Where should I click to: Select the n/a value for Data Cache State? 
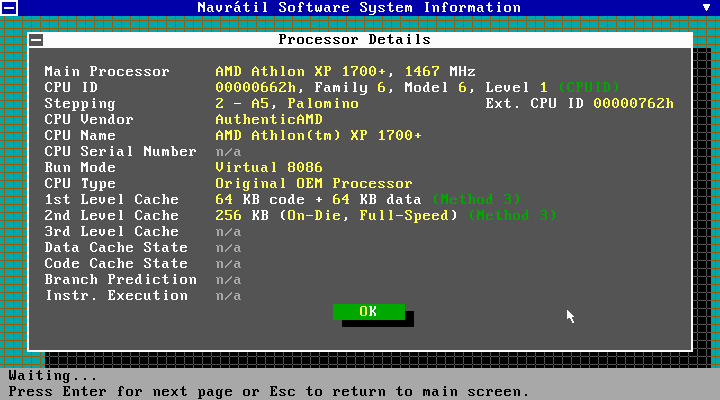tap(229, 248)
